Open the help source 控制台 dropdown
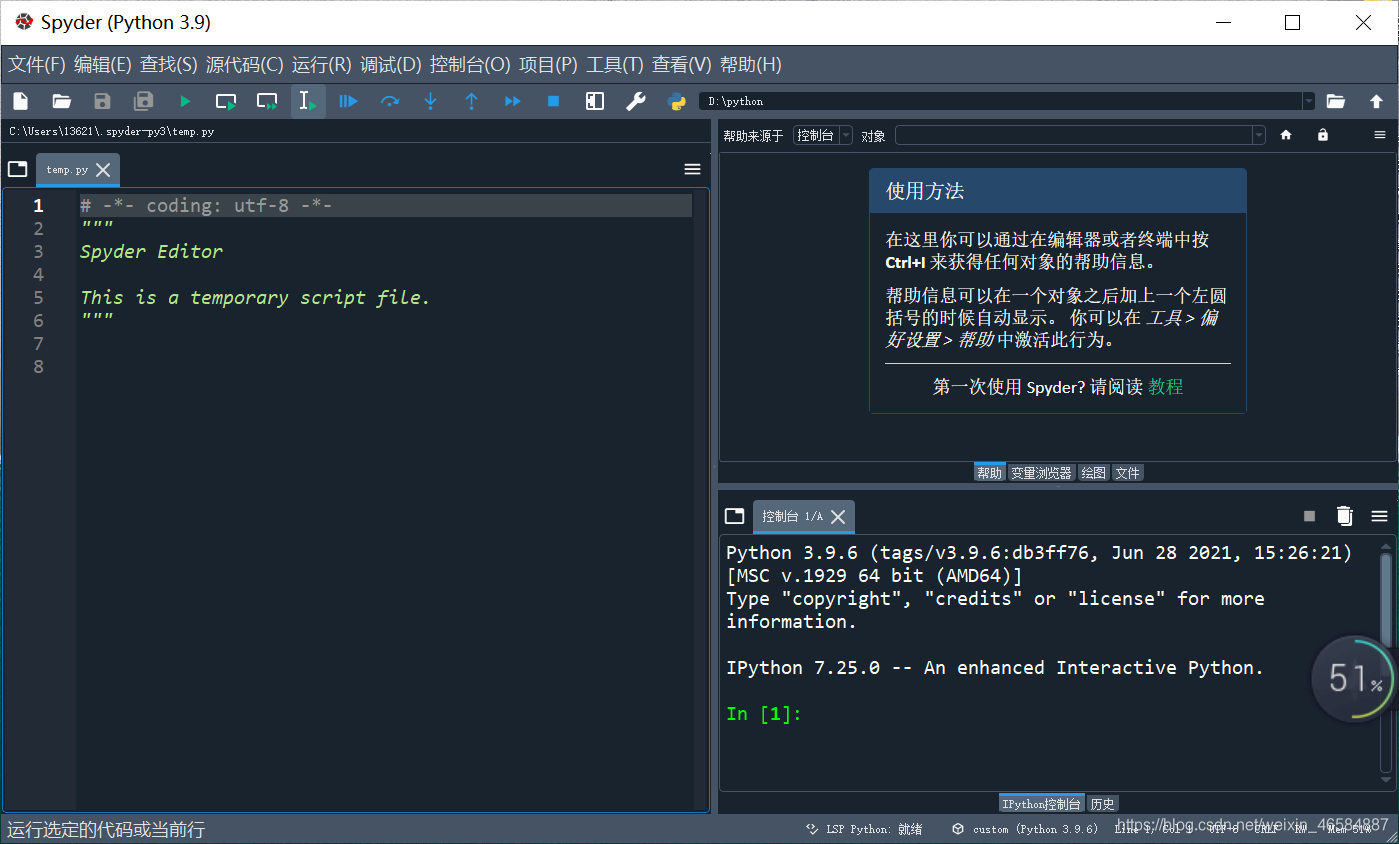Screen dimensions: 1399x844 click(x=823, y=135)
